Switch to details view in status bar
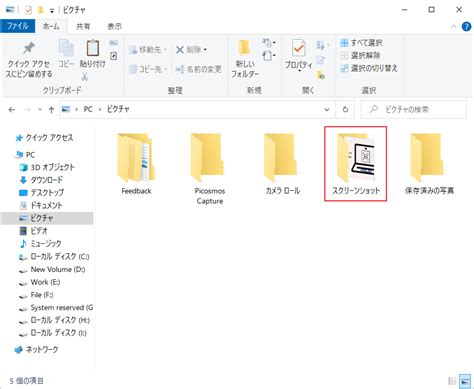The width and height of the screenshot is (474, 389). 452,381
